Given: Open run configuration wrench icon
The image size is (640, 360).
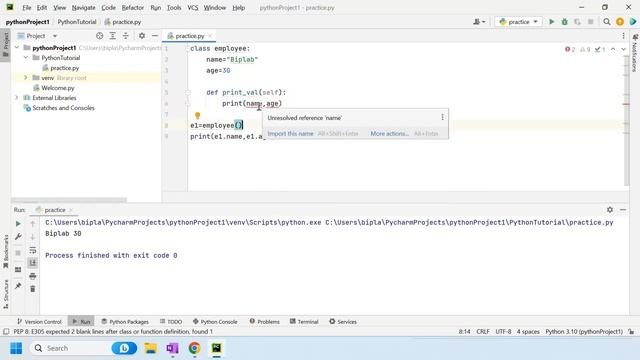Looking at the screenshot, I should point(18,237).
